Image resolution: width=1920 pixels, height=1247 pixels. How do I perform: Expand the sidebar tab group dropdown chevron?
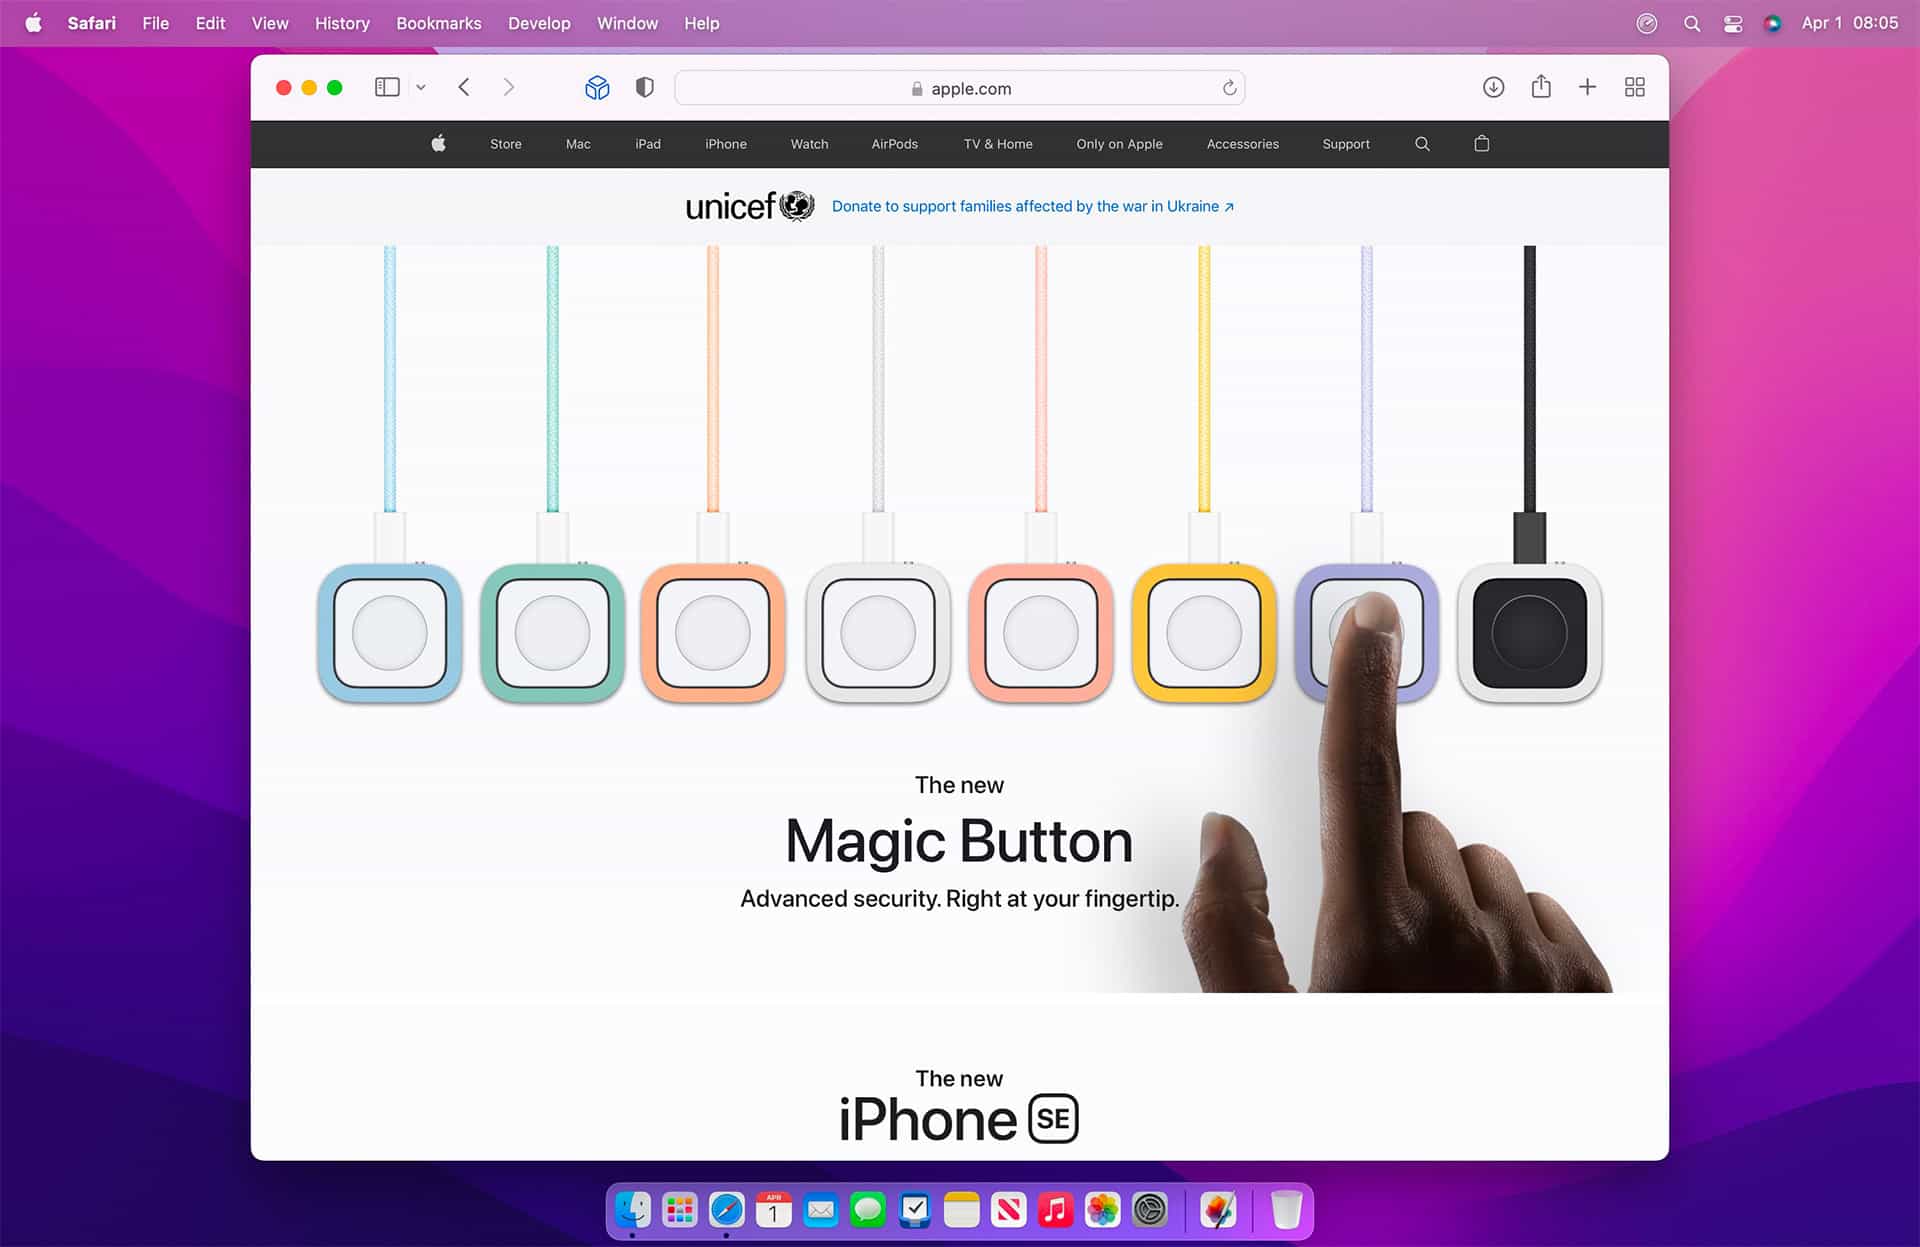point(421,88)
